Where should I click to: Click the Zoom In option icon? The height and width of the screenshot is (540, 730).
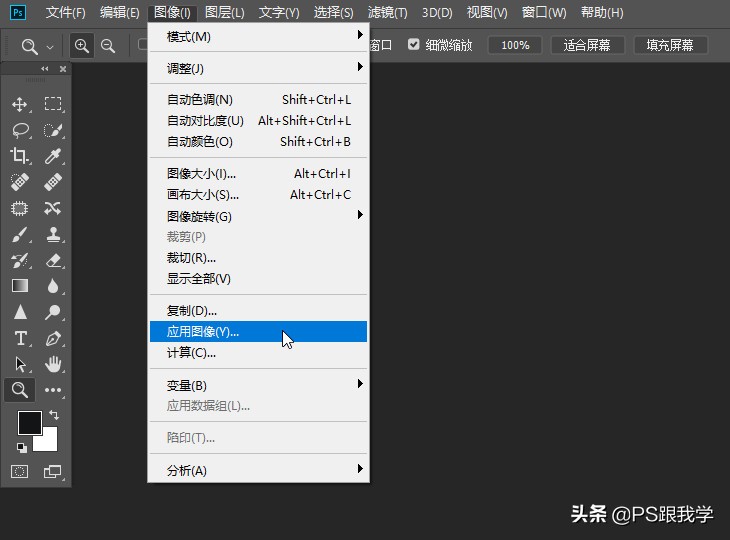tap(82, 46)
